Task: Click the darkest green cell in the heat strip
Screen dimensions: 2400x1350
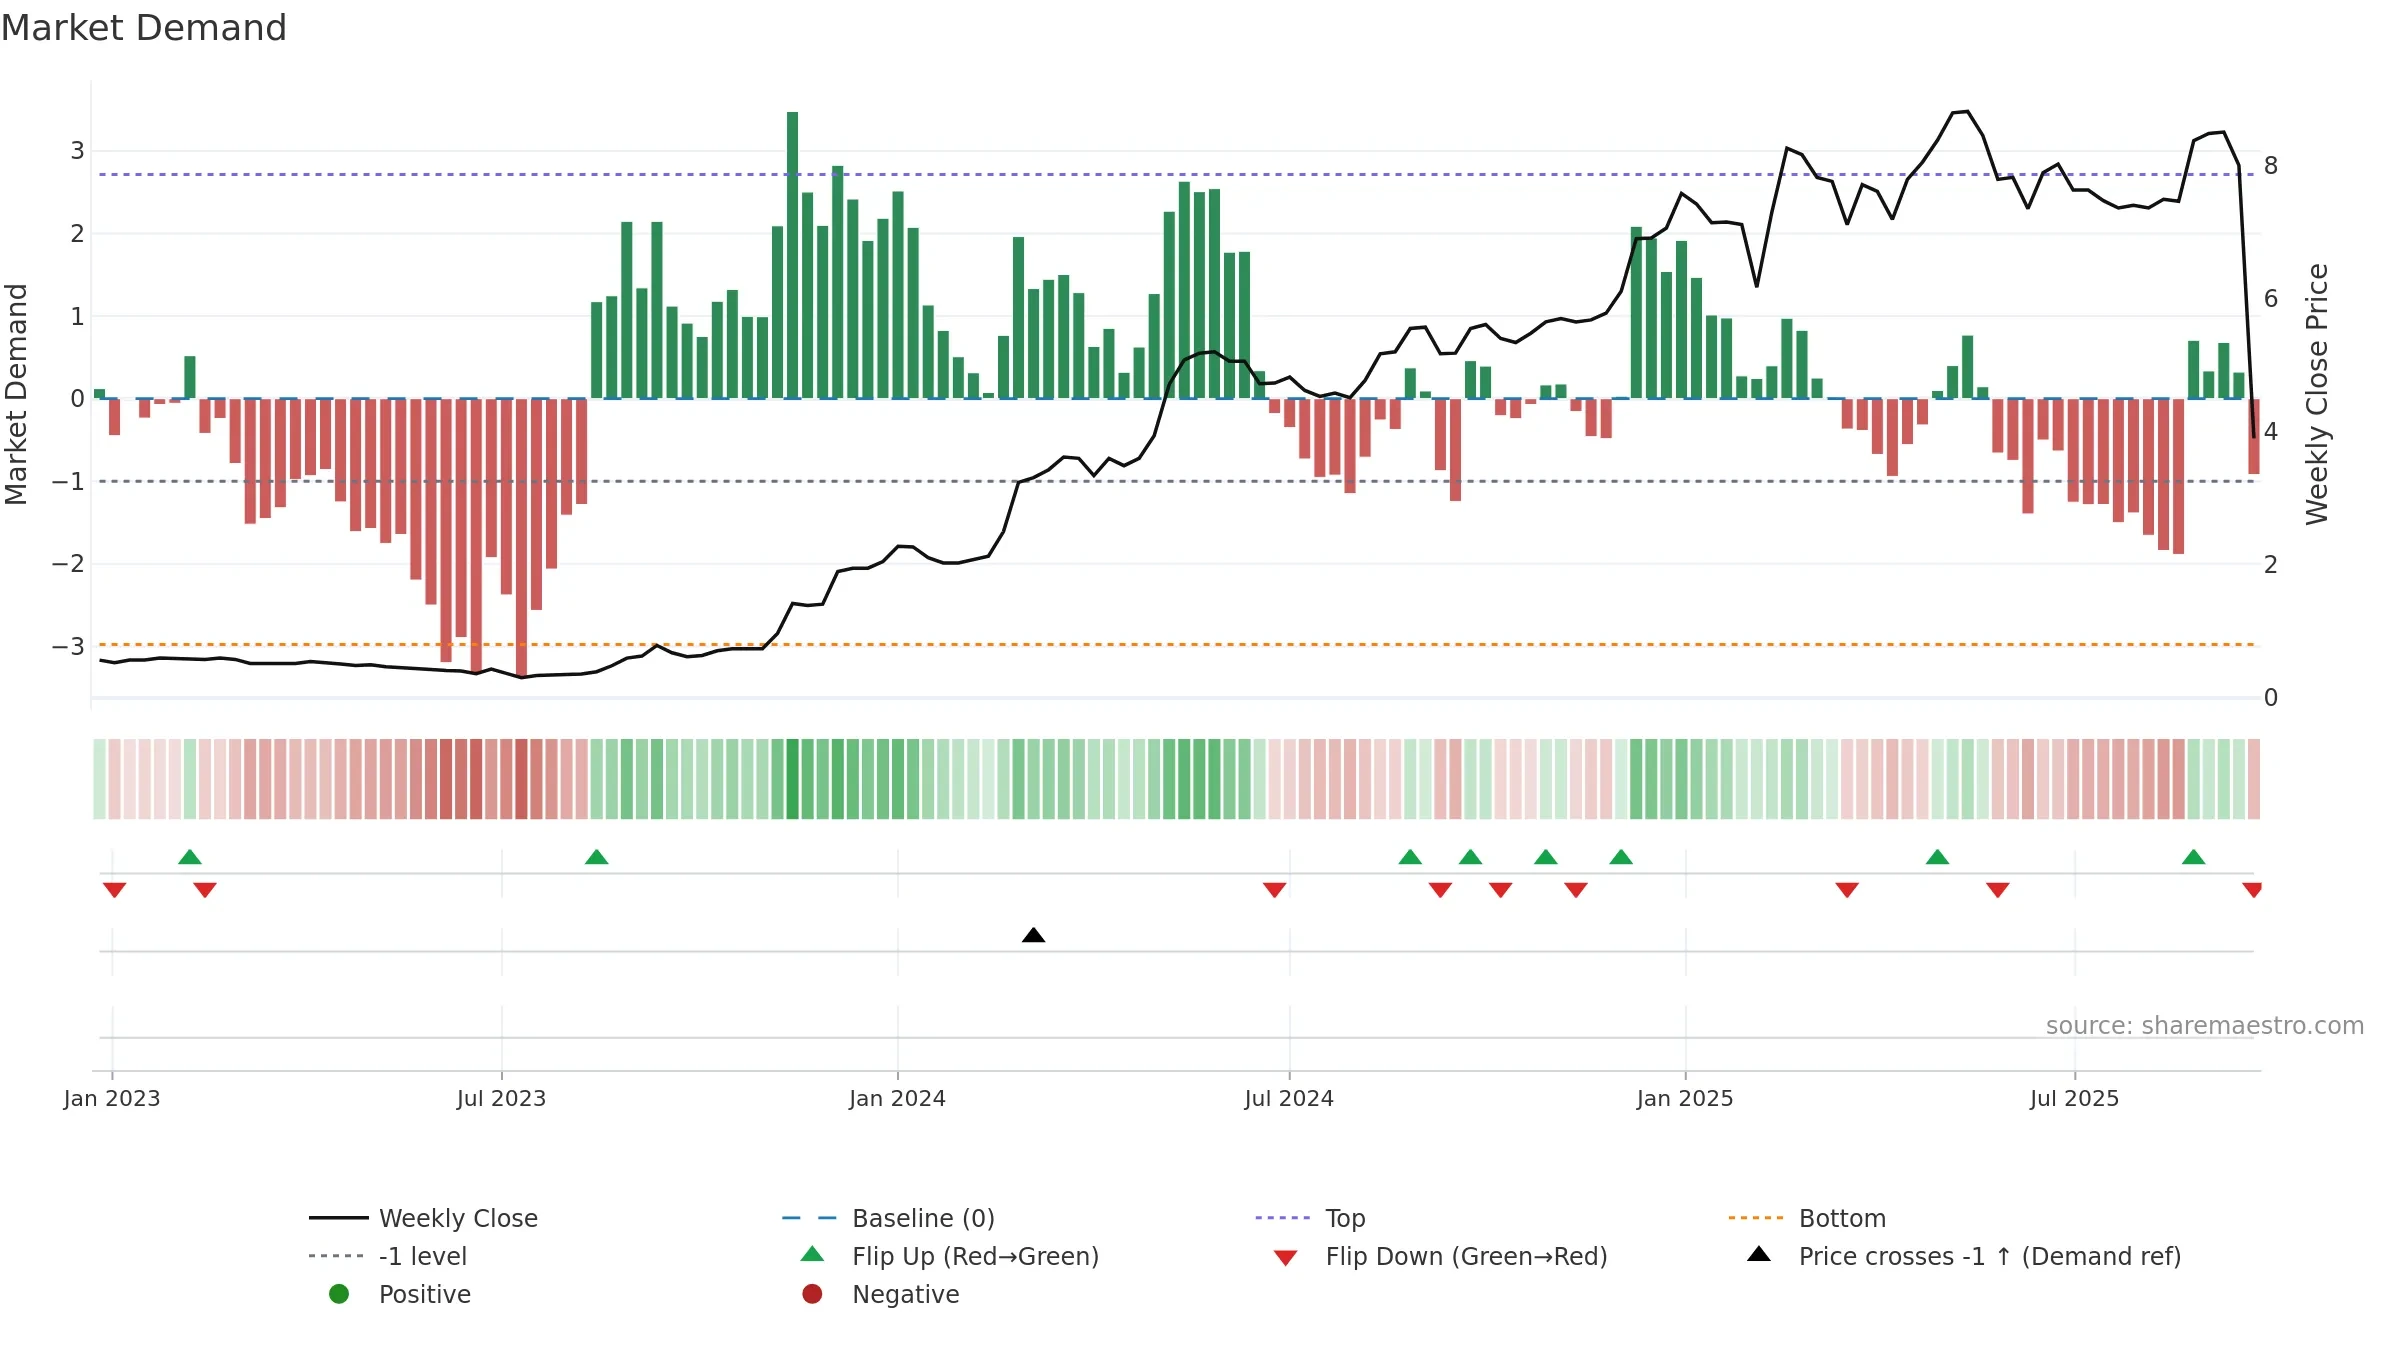Action: point(792,779)
